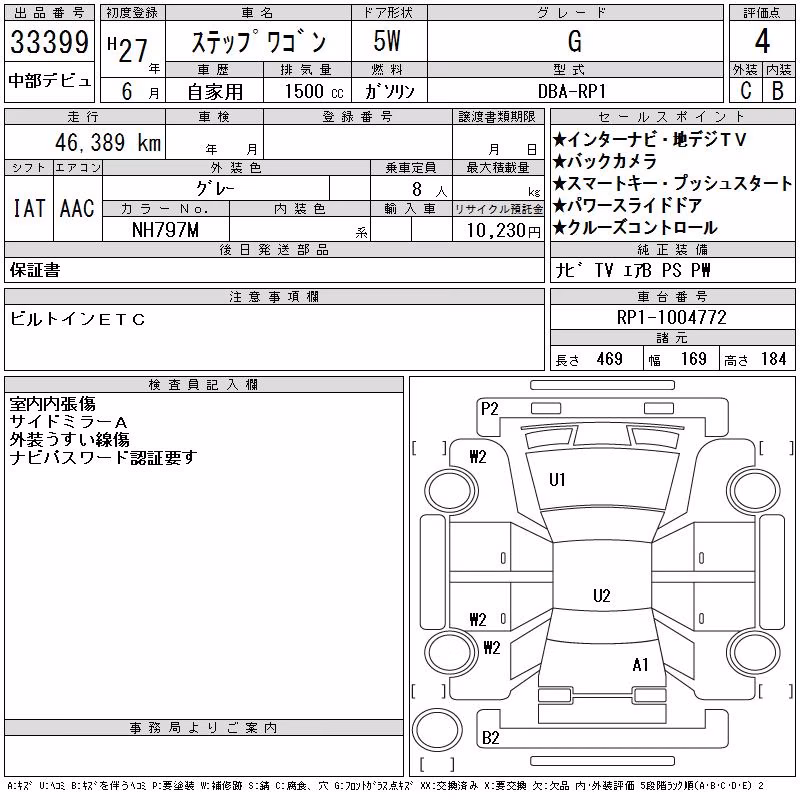The width and height of the screenshot is (800, 800).
Task: Click the 事務局よりご案内 header
Action: tap(203, 728)
